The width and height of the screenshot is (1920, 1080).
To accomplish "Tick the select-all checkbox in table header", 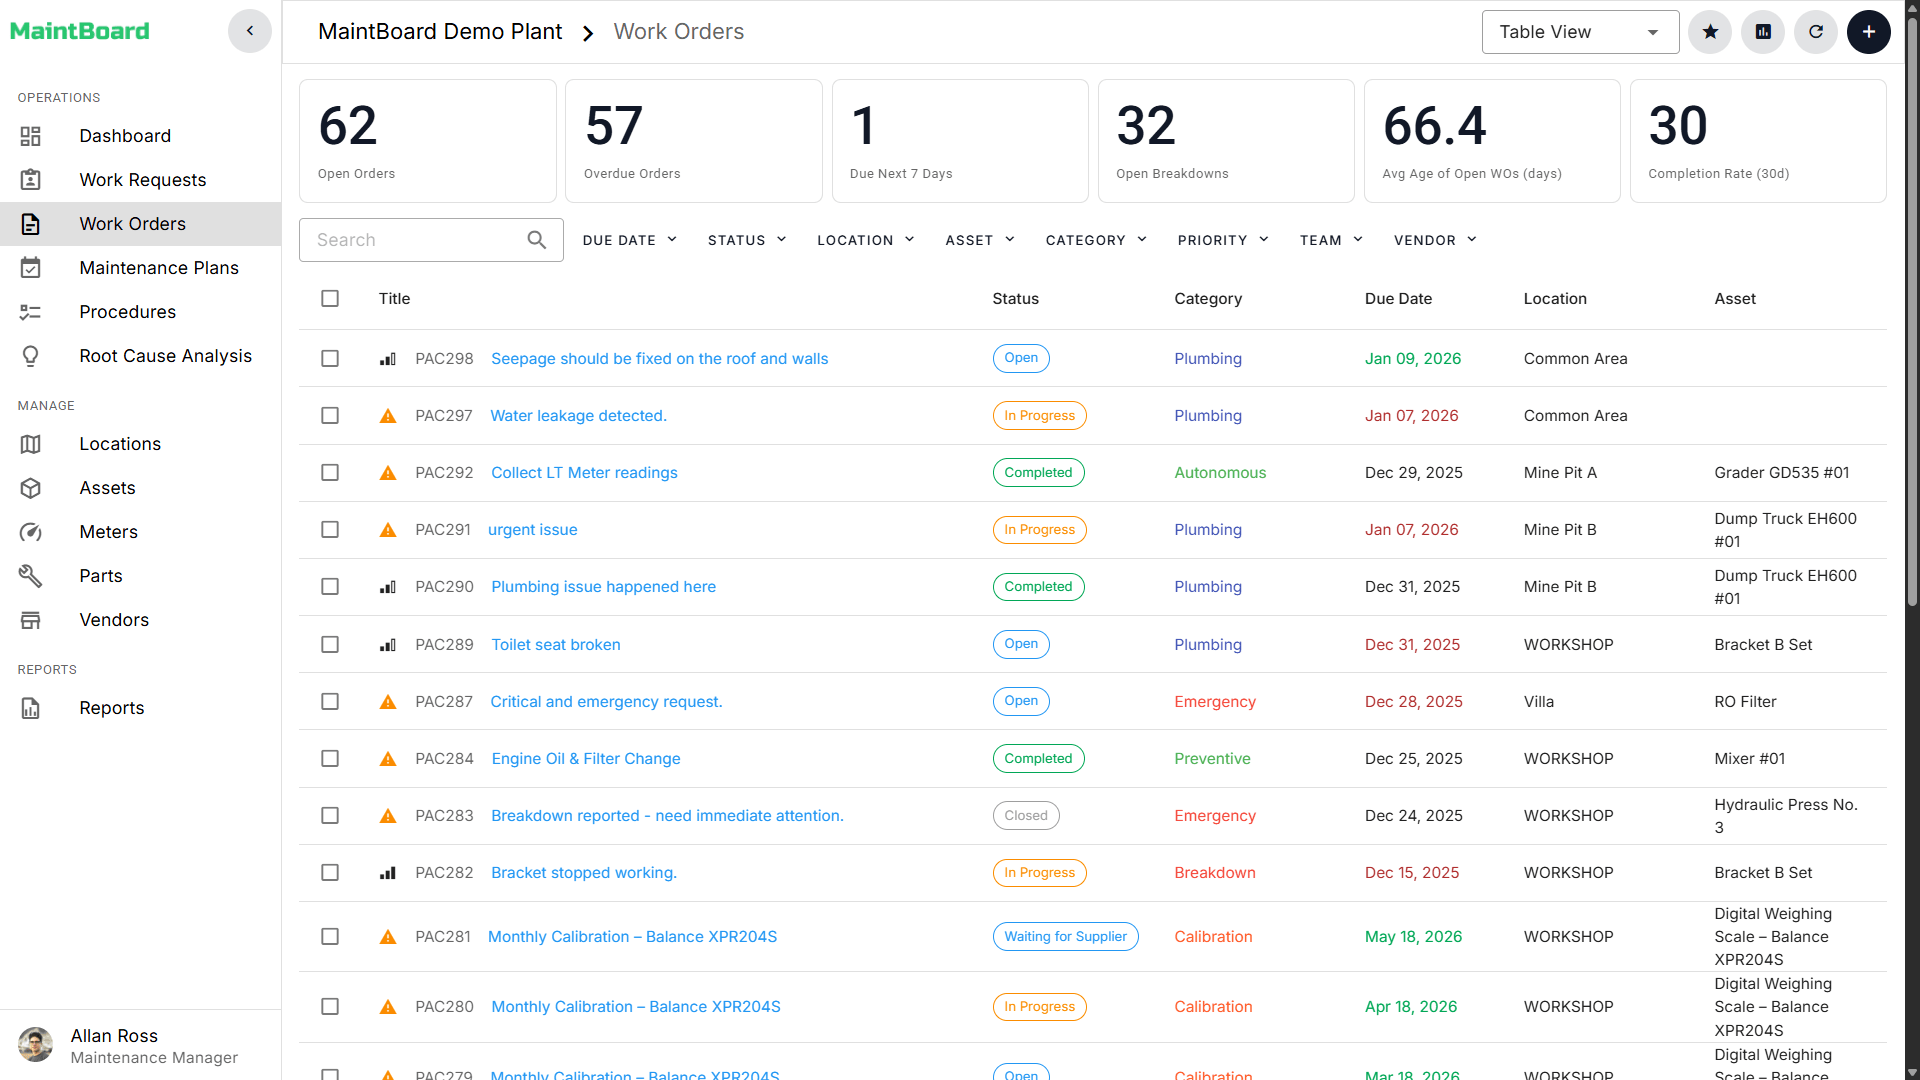I will [x=330, y=299].
